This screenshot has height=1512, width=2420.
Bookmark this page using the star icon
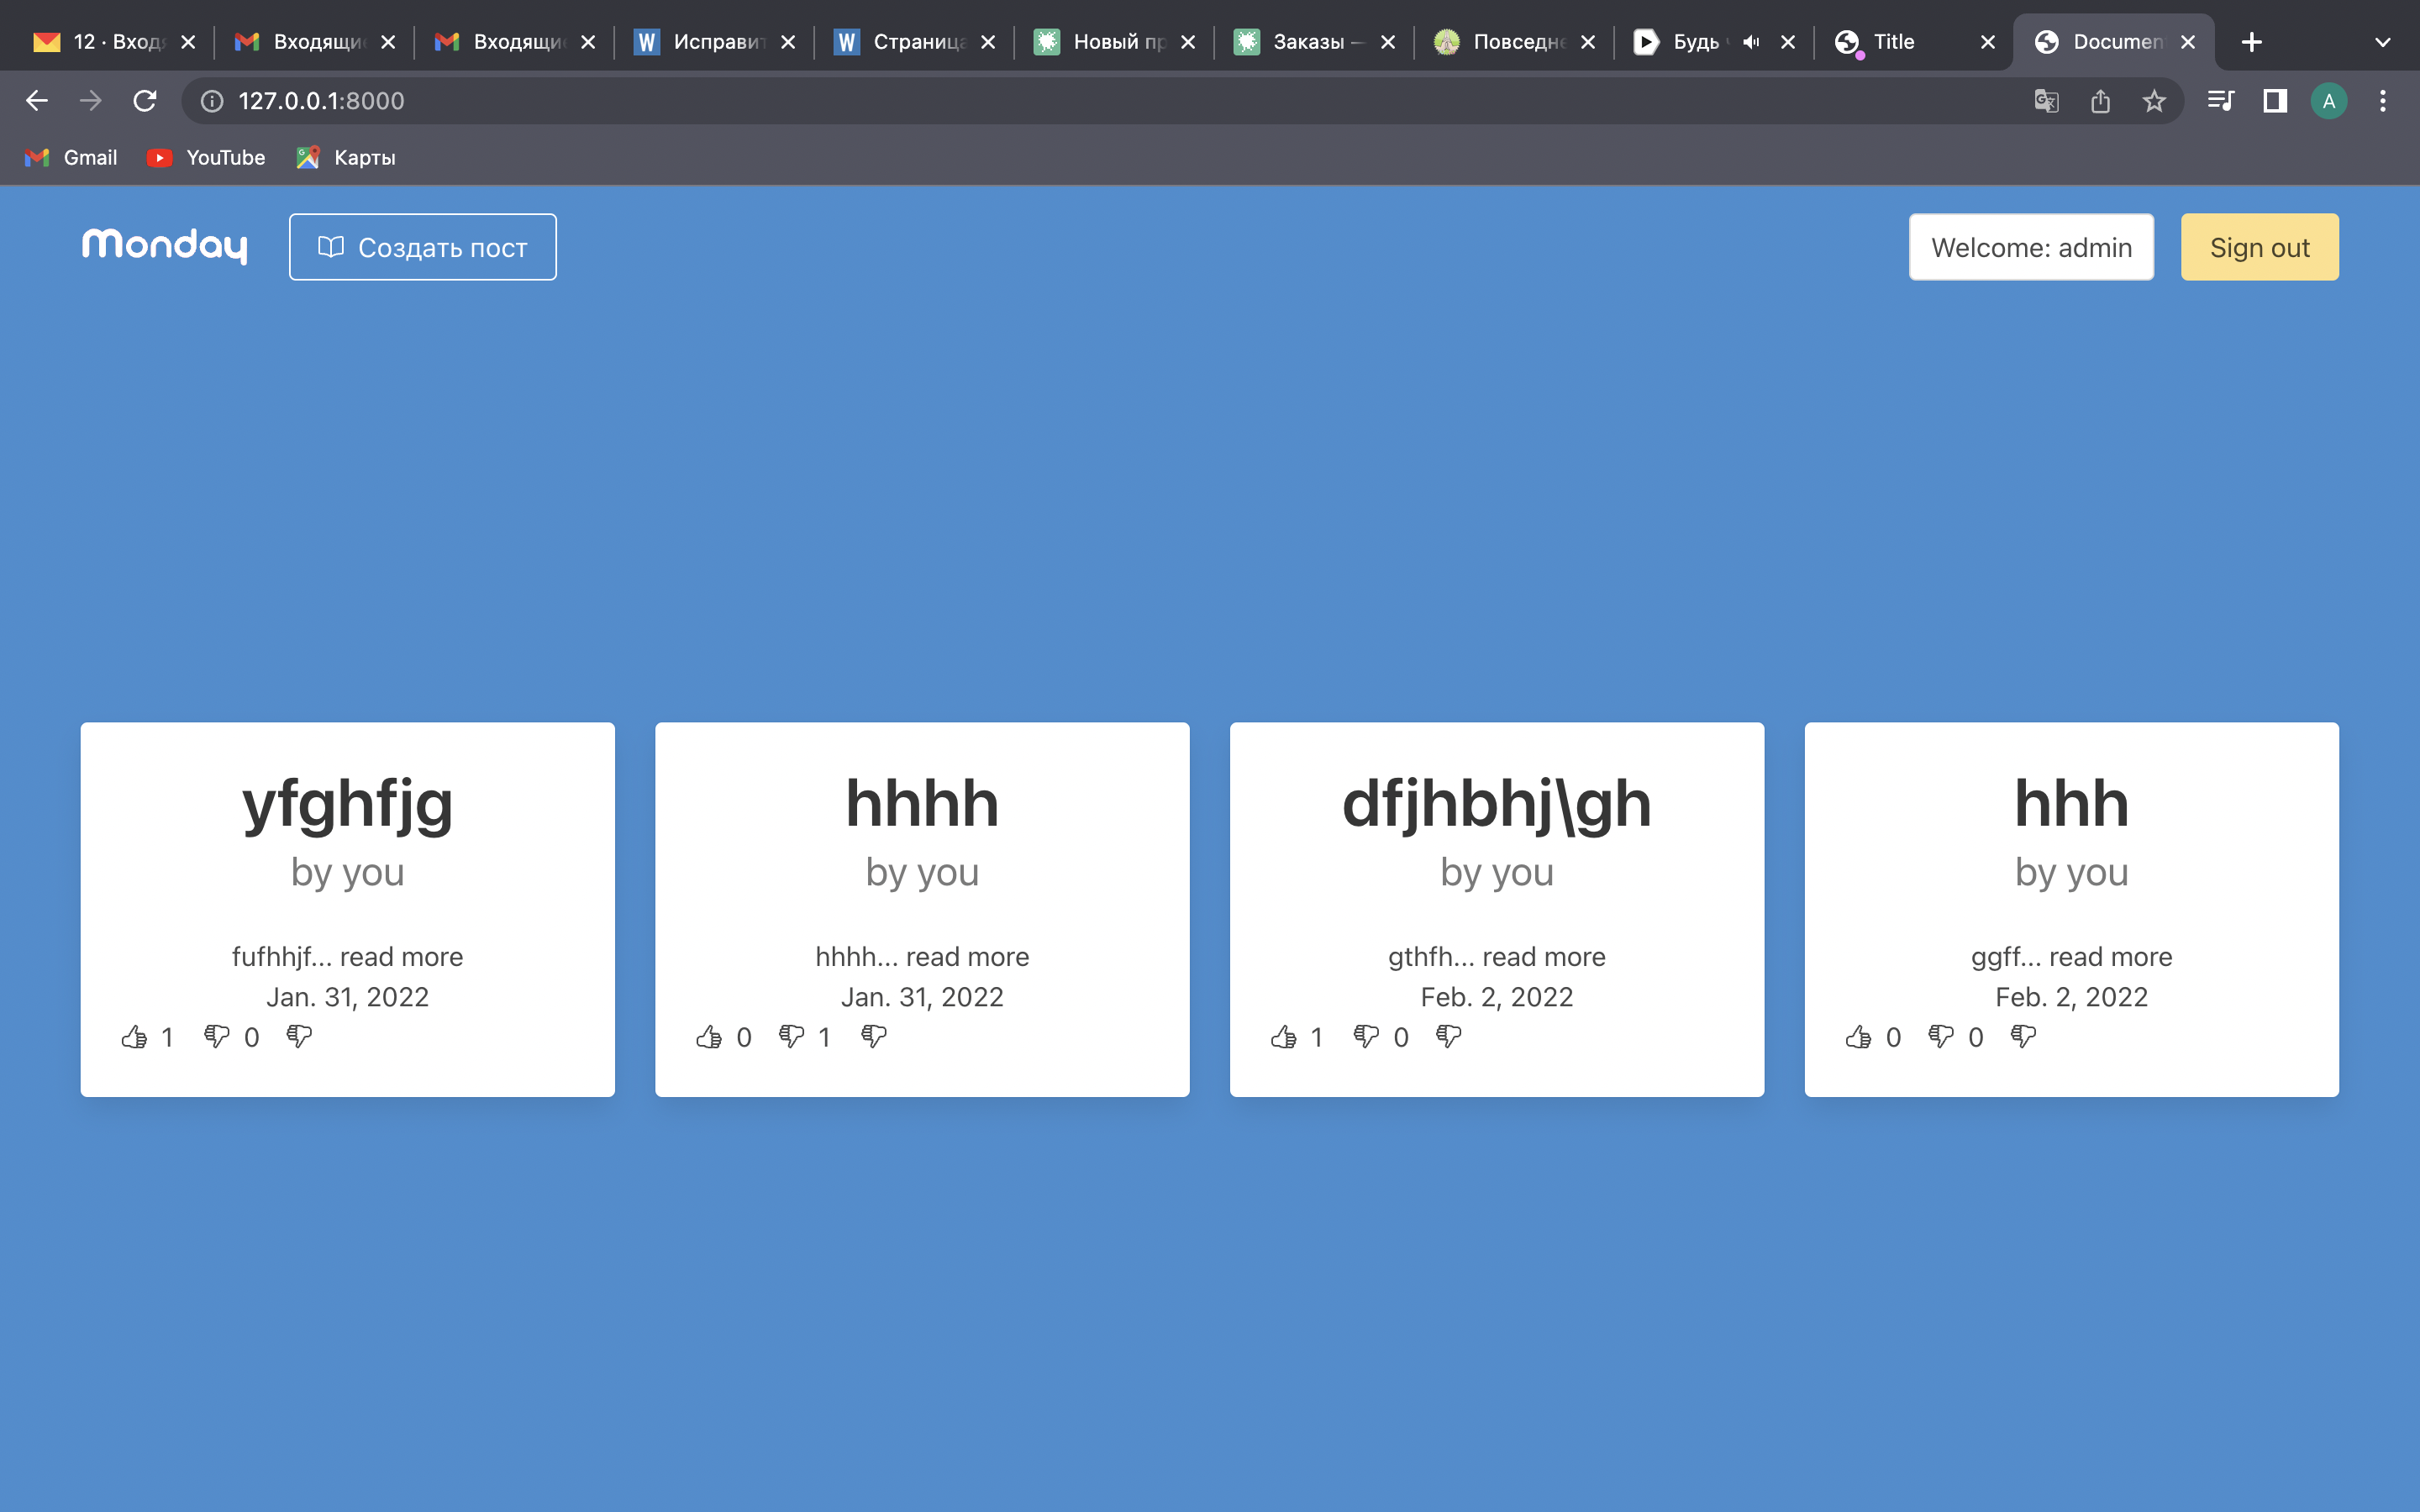2154,101
